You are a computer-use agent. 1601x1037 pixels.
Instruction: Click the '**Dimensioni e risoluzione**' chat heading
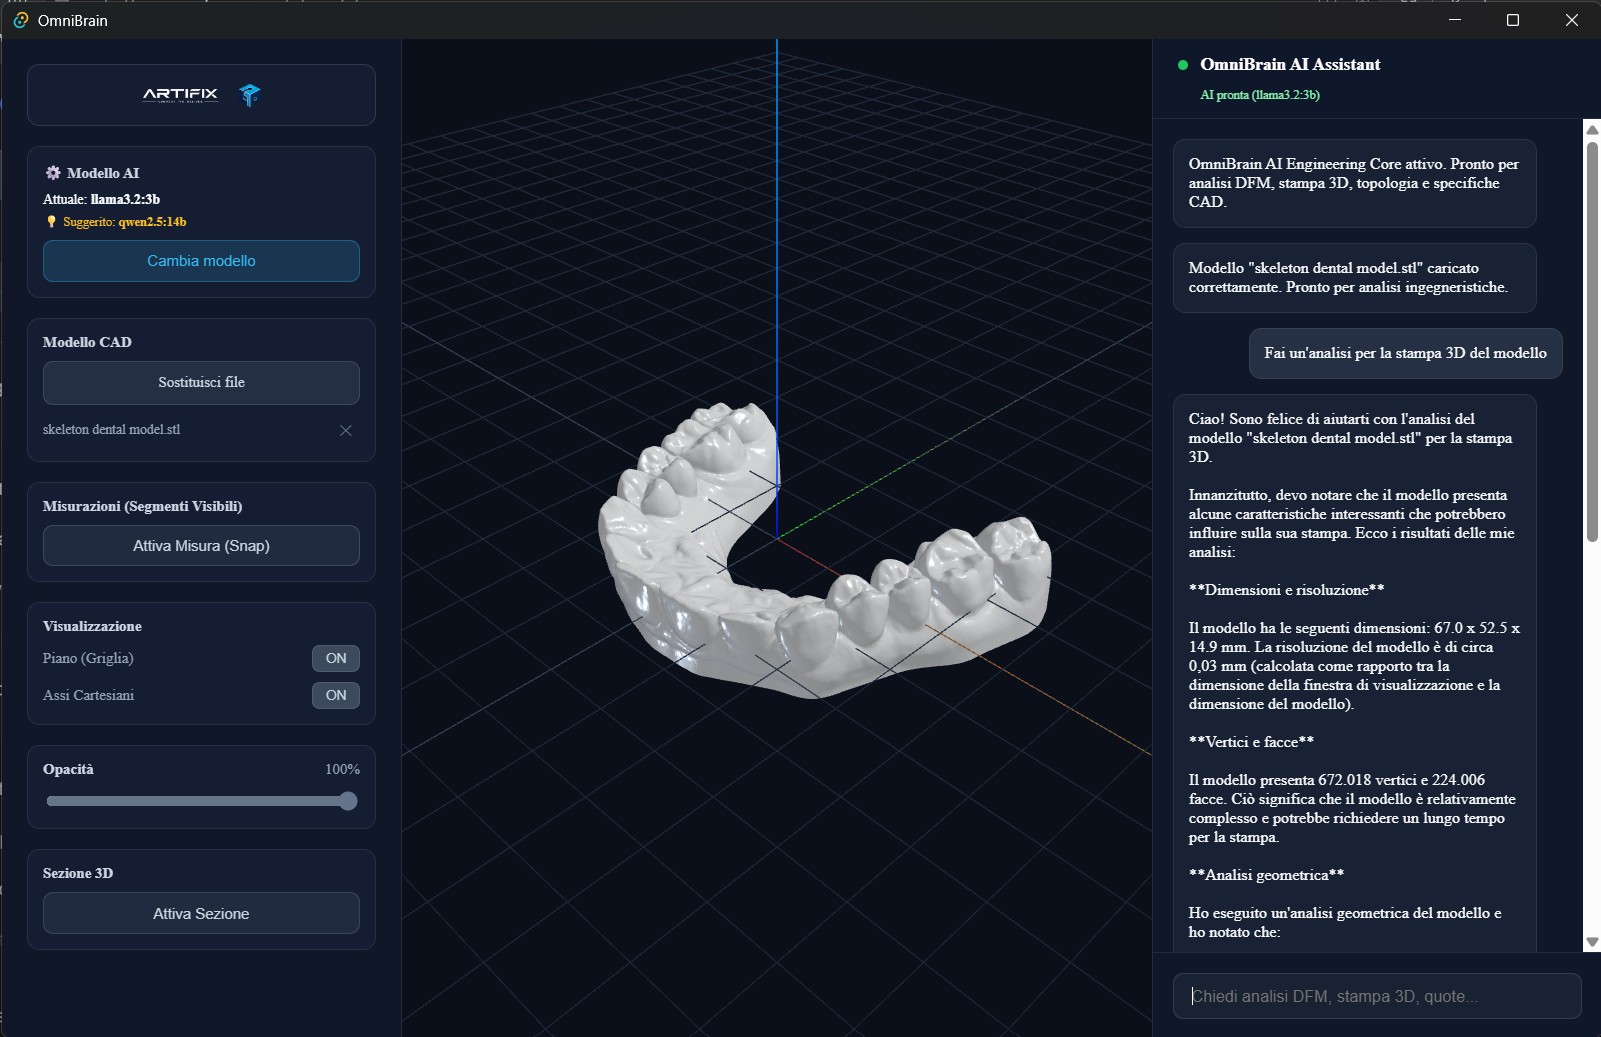(x=1286, y=590)
